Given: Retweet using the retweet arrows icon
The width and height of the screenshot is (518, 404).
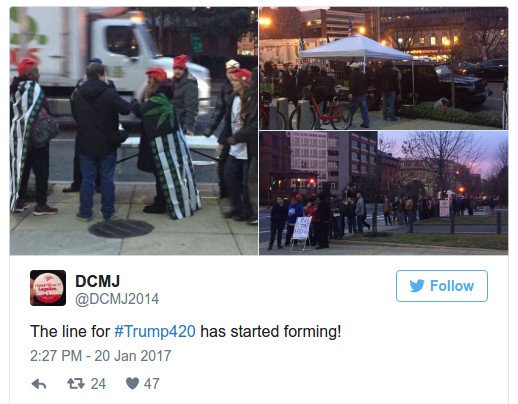Looking at the screenshot, I should [x=76, y=384].
